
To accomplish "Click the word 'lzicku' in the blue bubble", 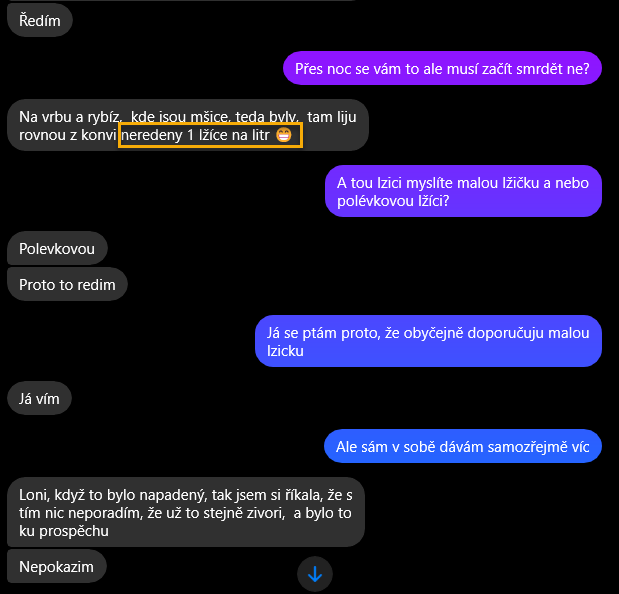I will pyautogui.click(x=285, y=351).
